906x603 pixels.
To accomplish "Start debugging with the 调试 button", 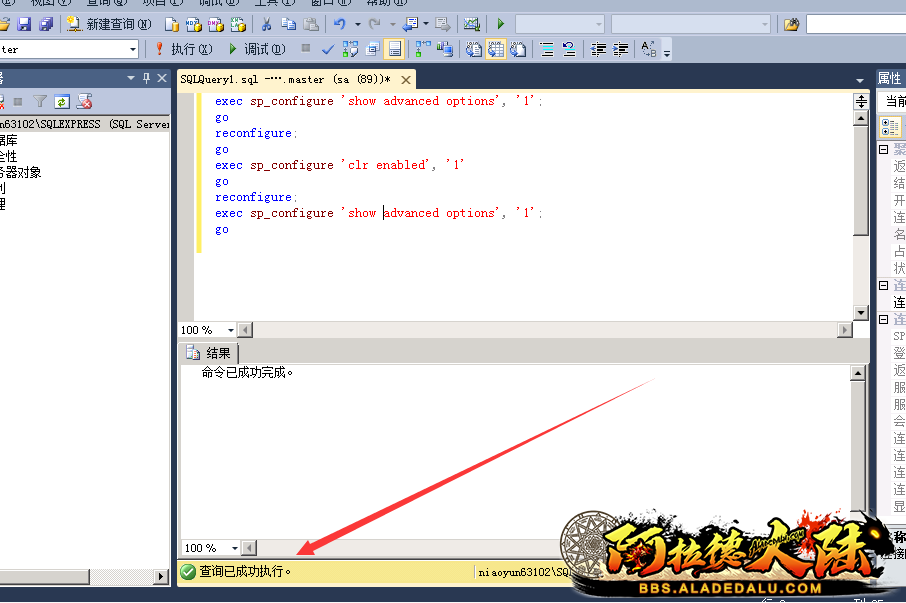I will [x=257, y=49].
